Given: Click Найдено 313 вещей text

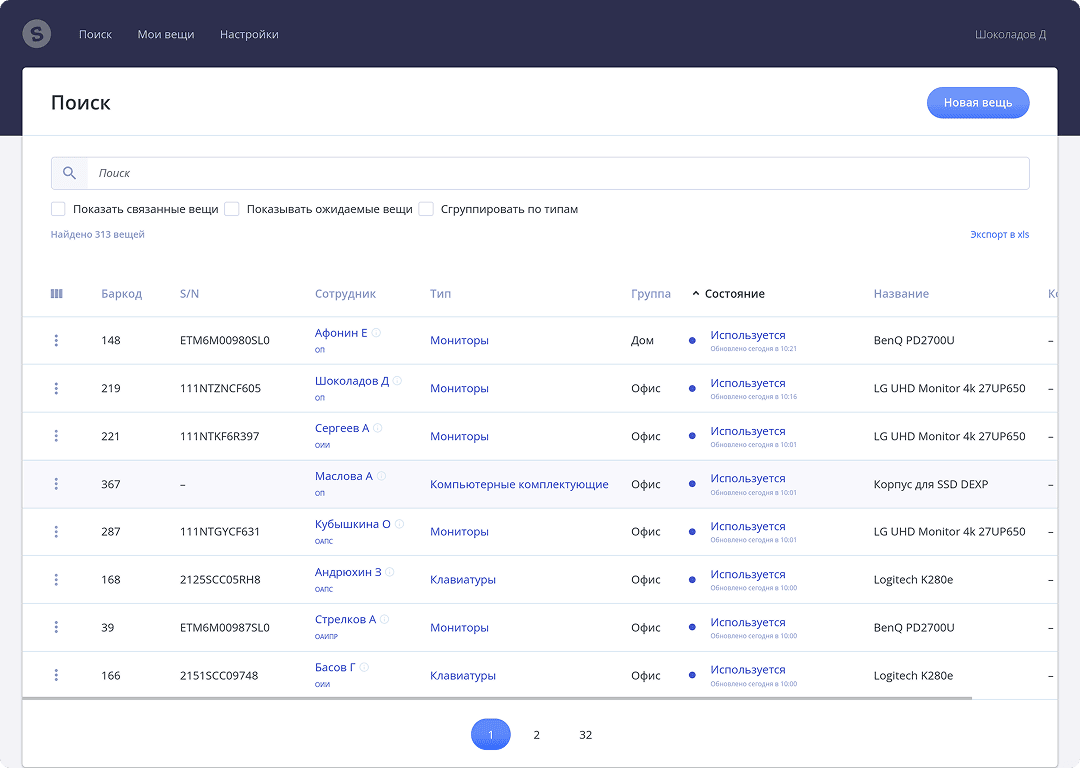Looking at the screenshot, I should pyautogui.click(x=98, y=234).
